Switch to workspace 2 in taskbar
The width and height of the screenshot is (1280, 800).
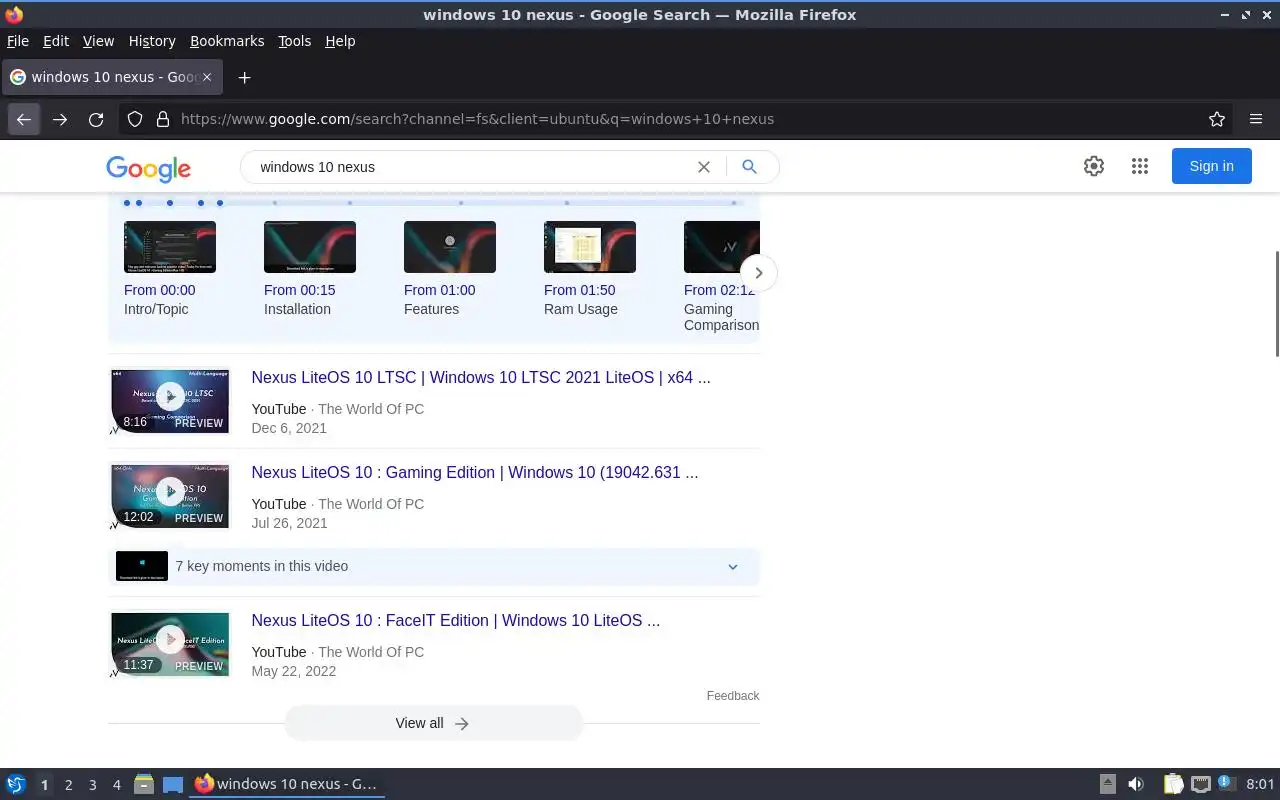[68, 785]
